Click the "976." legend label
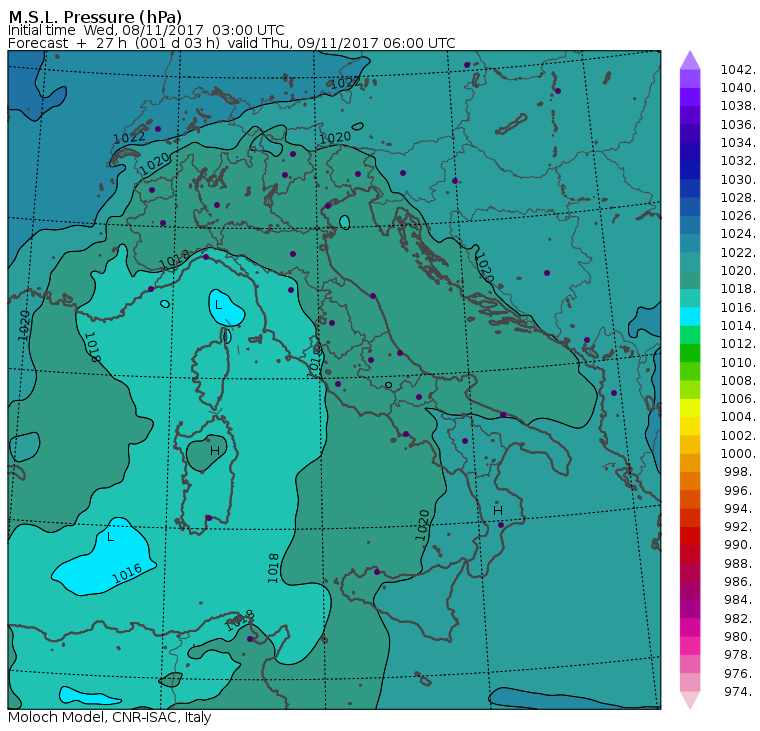This screenshot has height=731, width=760. click(x=740, y=673)
